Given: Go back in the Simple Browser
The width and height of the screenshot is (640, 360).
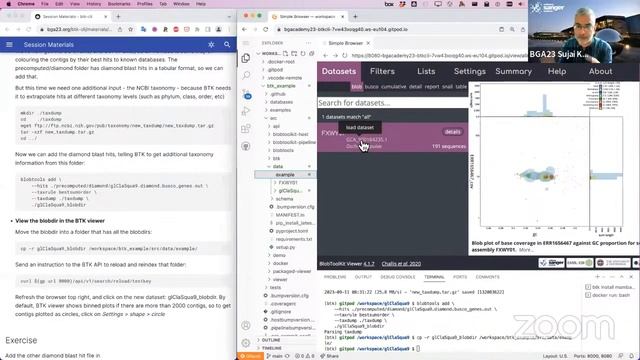Looking at the screenshot, I should point(325,56).
